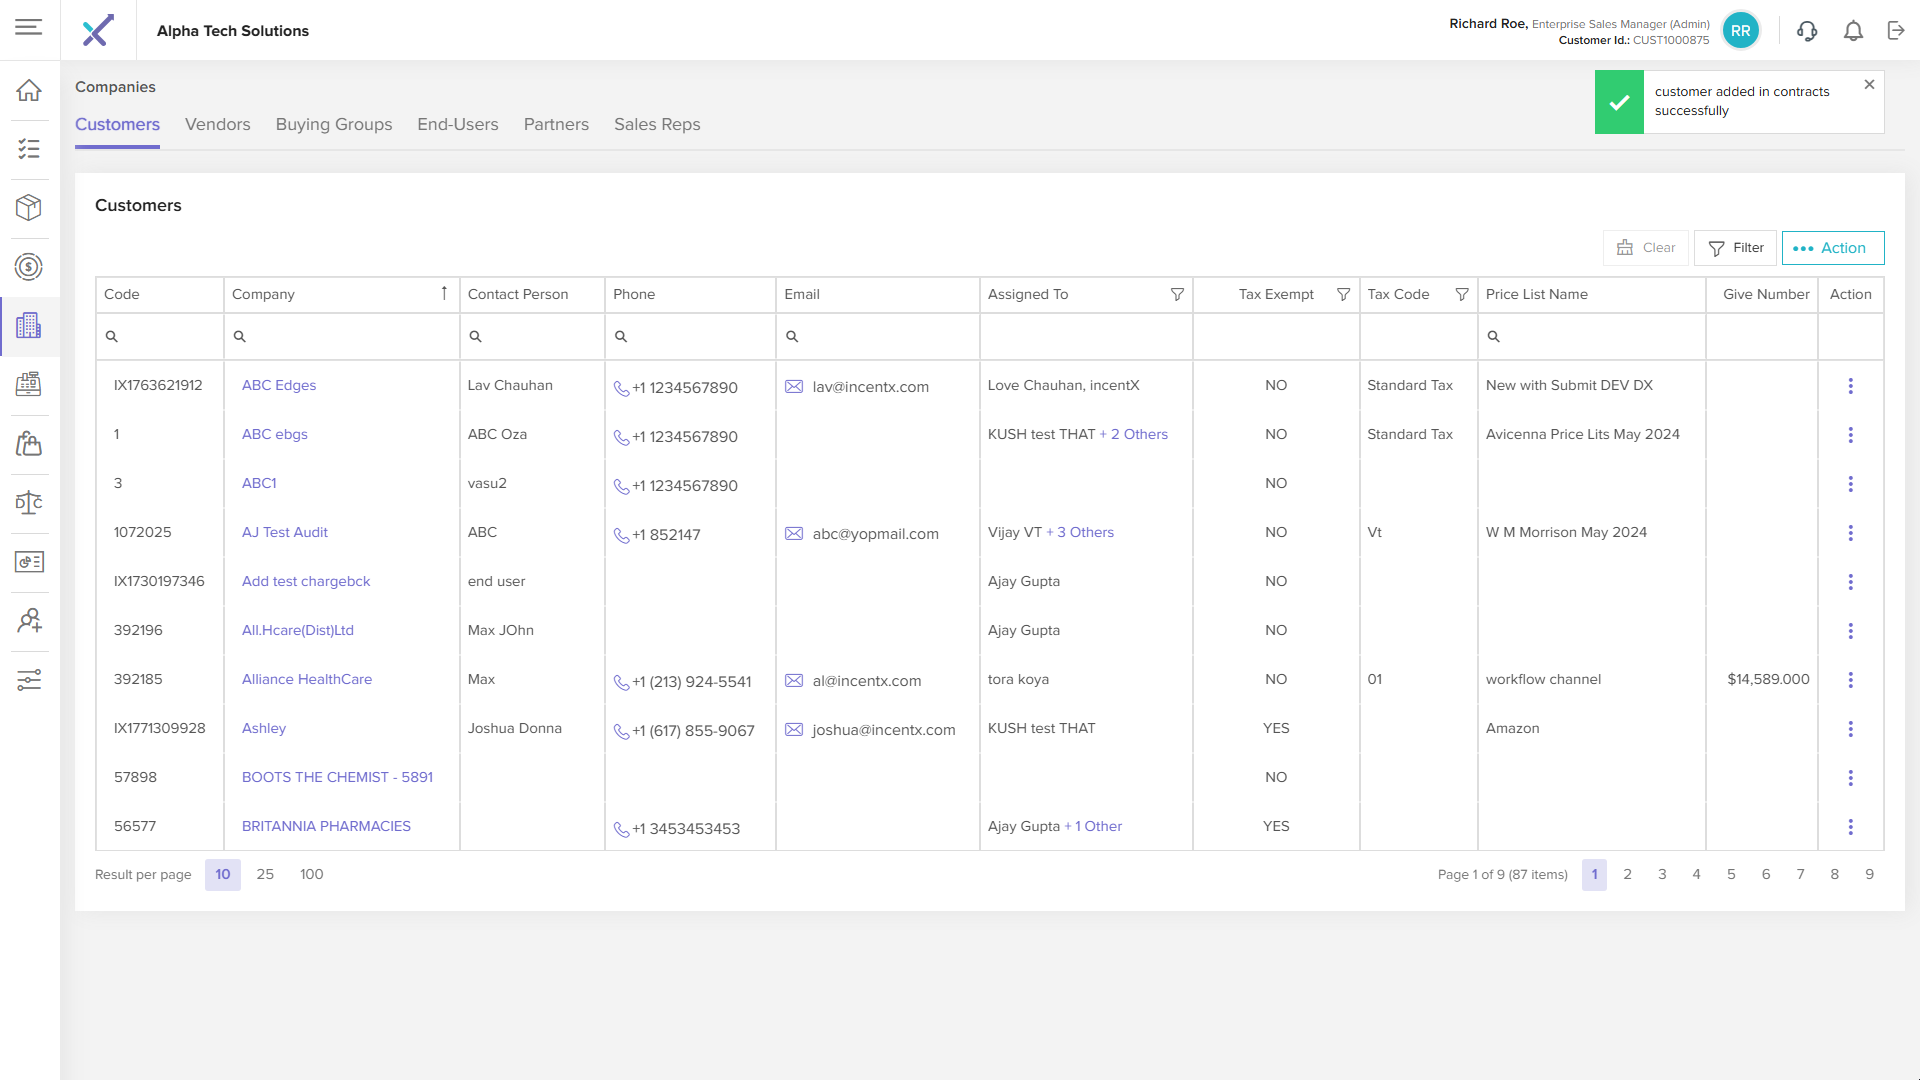Open Assigned To column filter

1177,295
